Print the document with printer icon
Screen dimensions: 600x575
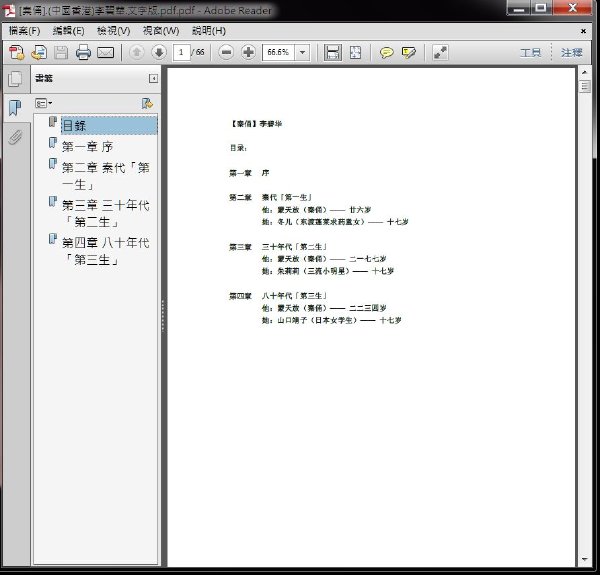pyautogui.click(x=83, y=52)
